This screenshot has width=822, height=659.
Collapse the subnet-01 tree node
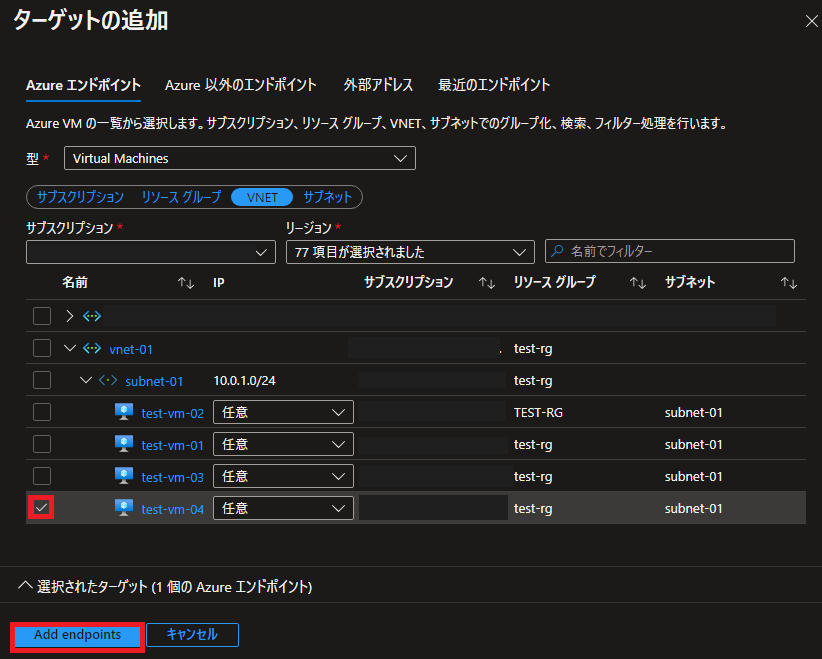point(86,380)
